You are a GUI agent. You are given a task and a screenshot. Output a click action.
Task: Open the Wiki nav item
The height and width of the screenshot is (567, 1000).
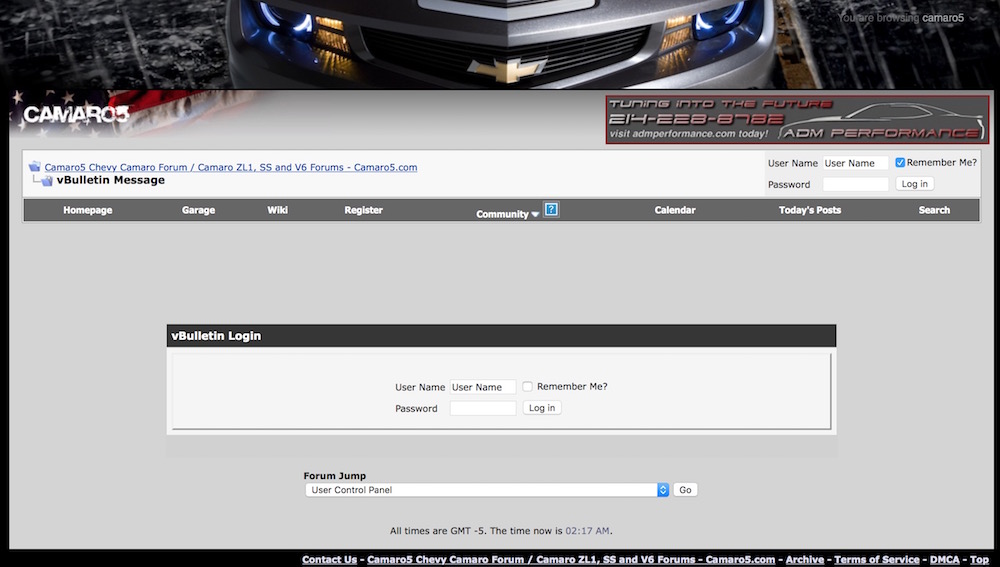pyautogui.click(x=277, y=210)
